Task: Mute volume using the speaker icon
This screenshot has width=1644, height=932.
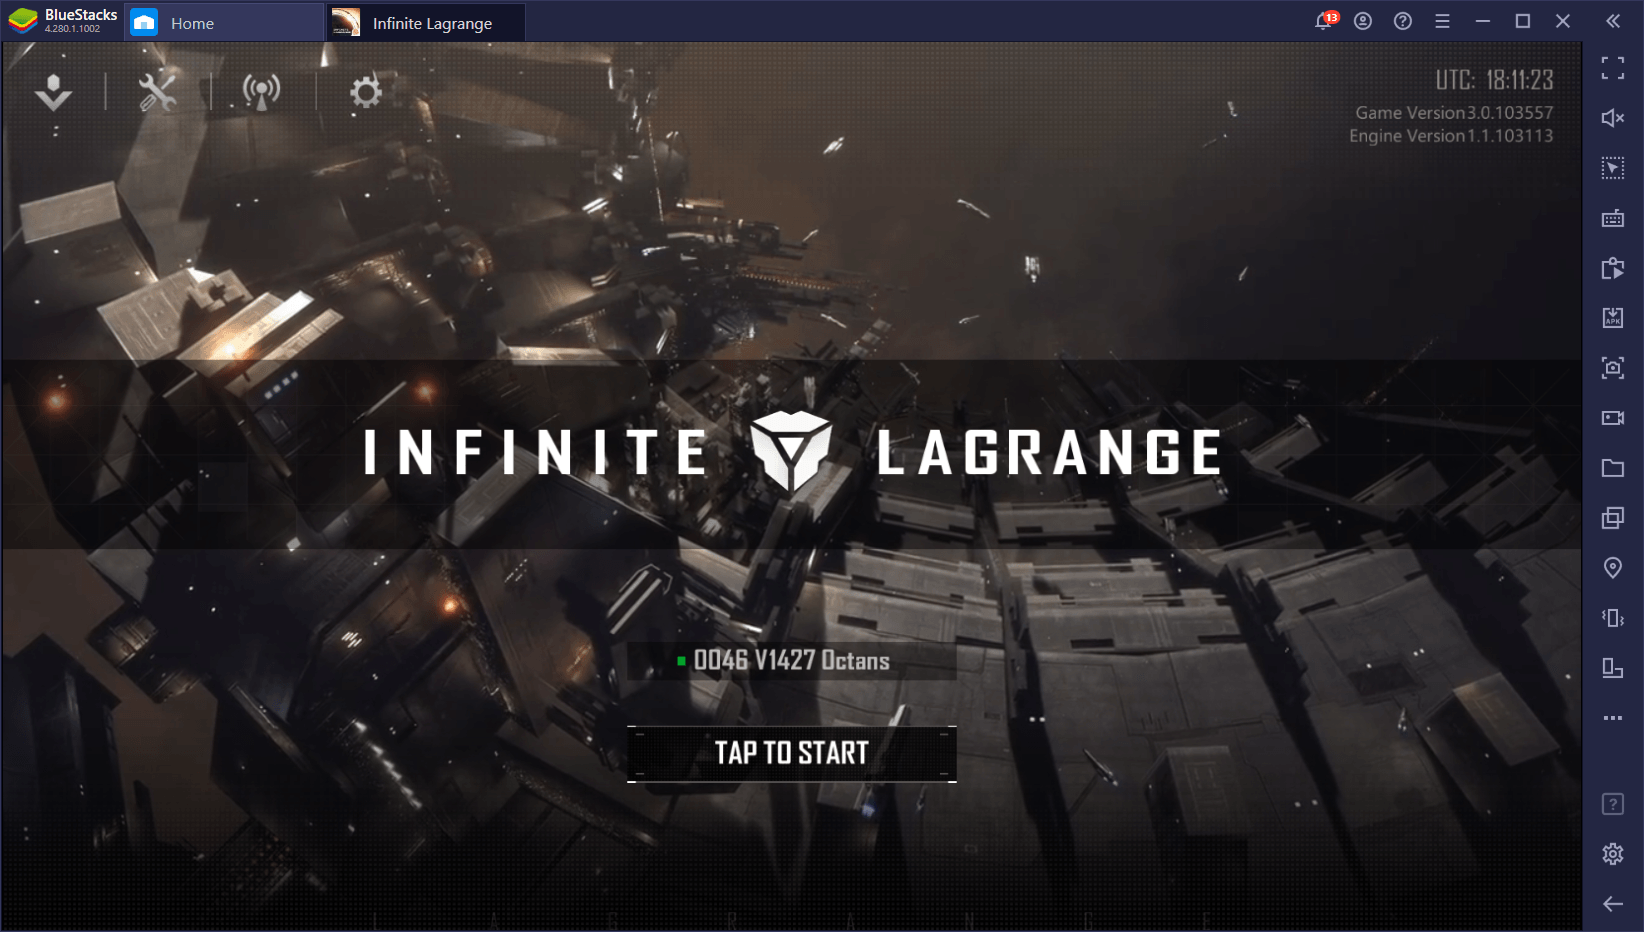Action: [x=1613, y=118]
